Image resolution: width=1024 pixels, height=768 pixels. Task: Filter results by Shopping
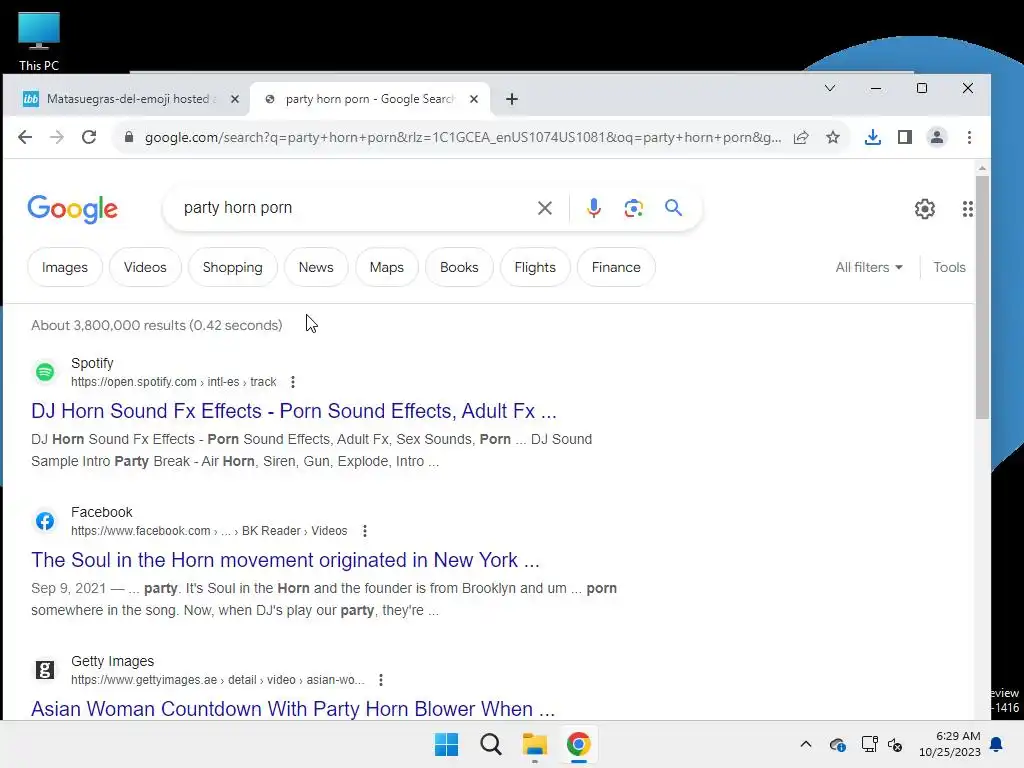[x=232, y=267]
